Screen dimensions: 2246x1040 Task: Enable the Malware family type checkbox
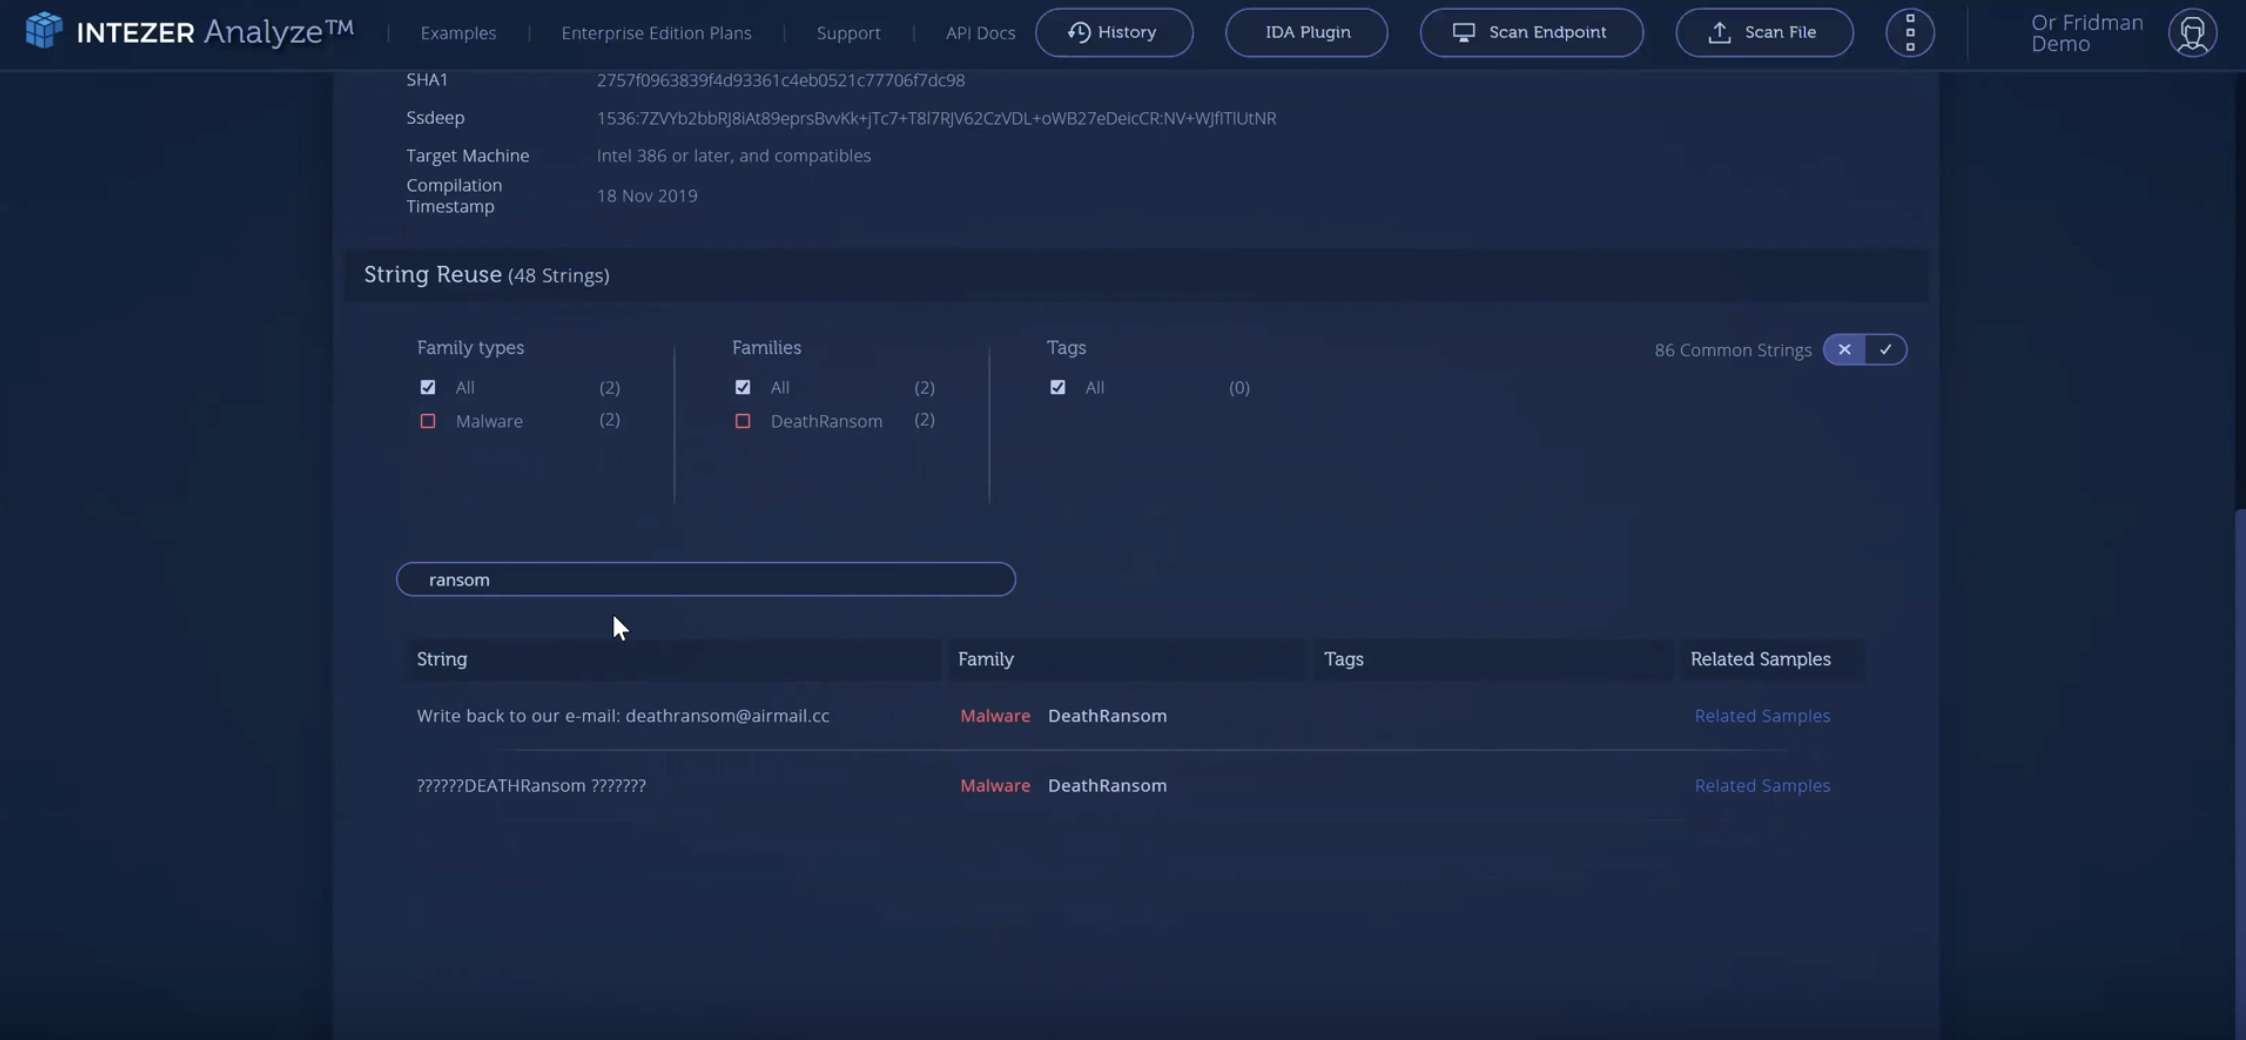click(x=428, y=421)
